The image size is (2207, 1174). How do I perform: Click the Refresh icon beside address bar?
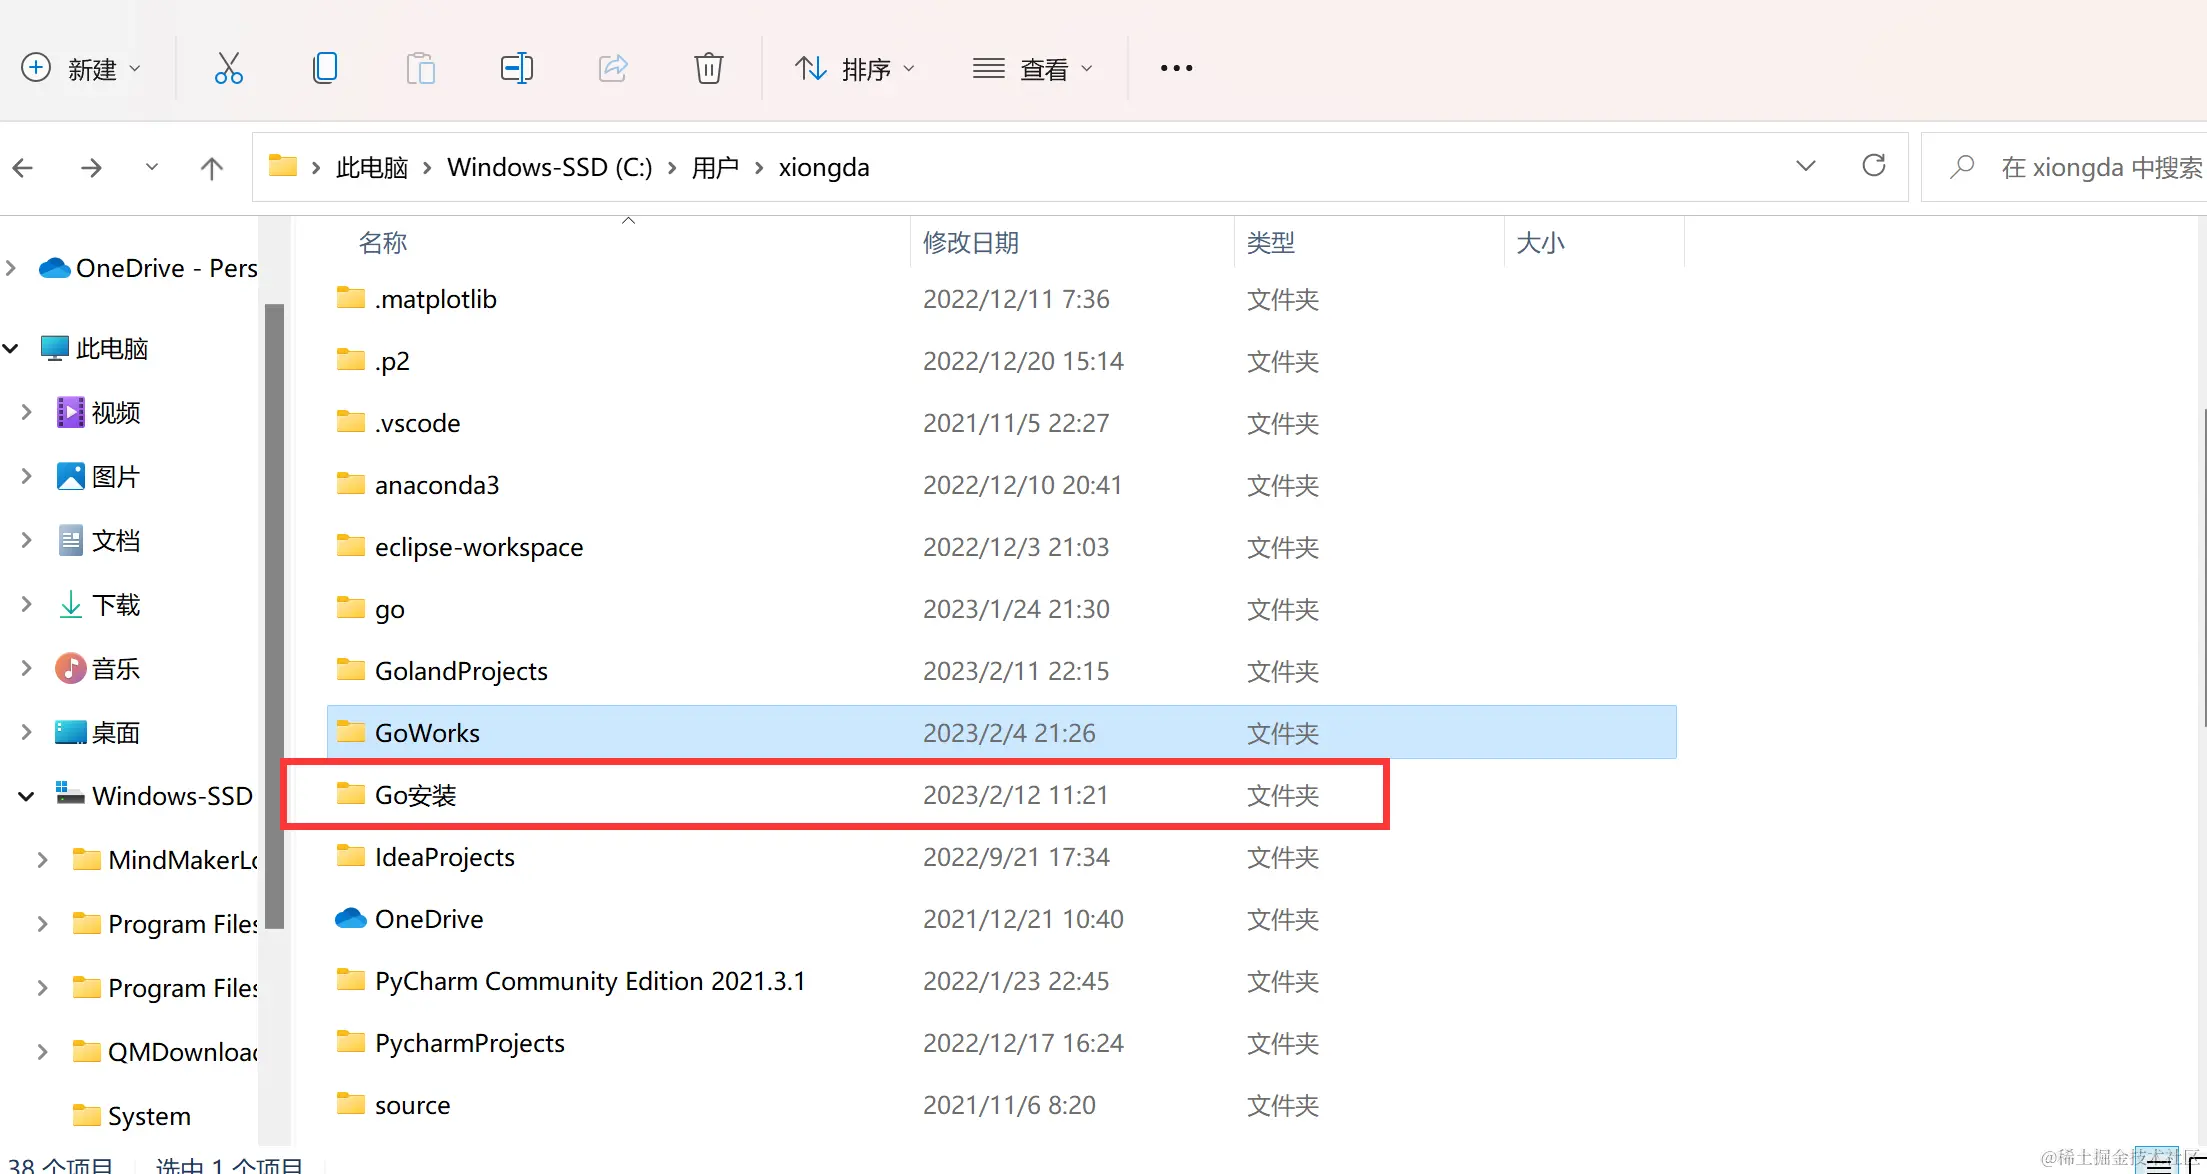coord(1873,166)
